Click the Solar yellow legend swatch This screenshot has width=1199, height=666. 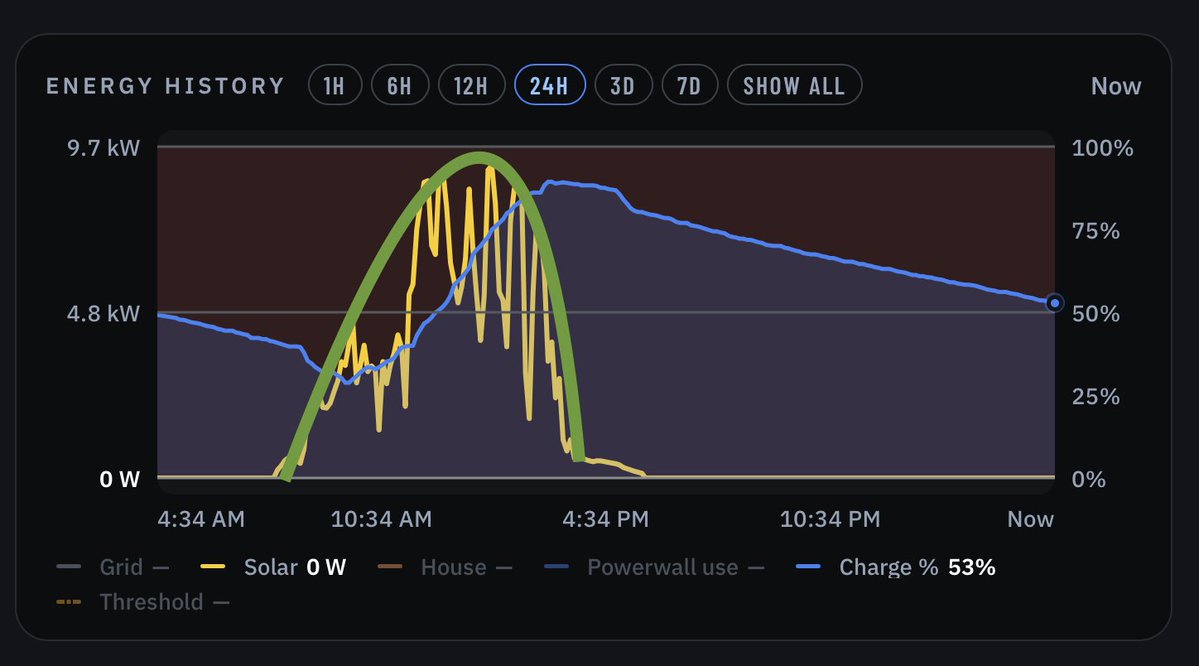(212, 567)
